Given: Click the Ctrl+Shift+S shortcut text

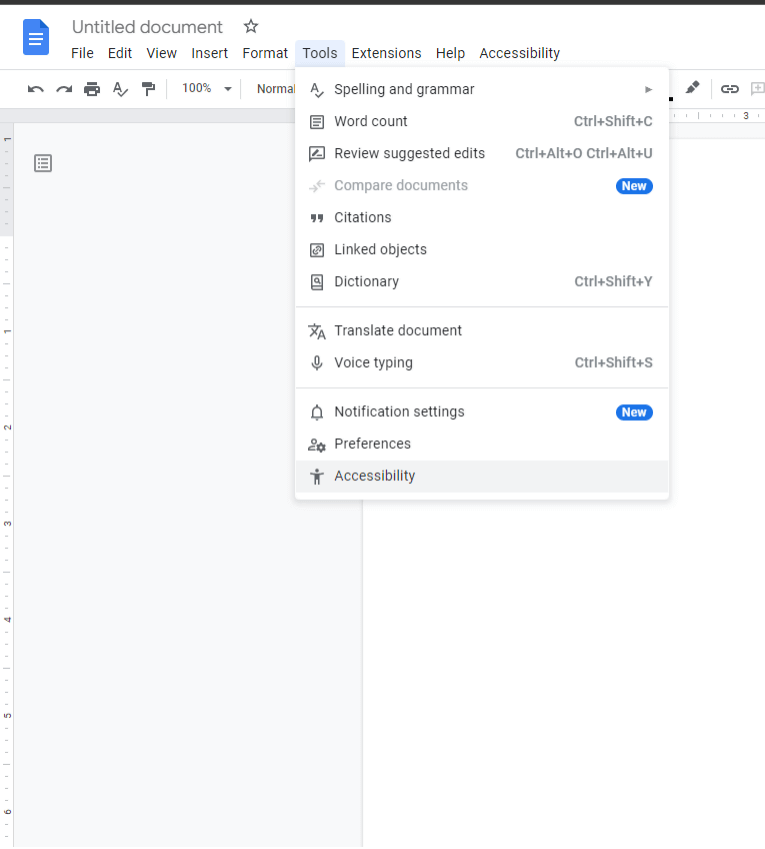Looking at the screenshot, I should pyautogui.click(x=613, y=362).
